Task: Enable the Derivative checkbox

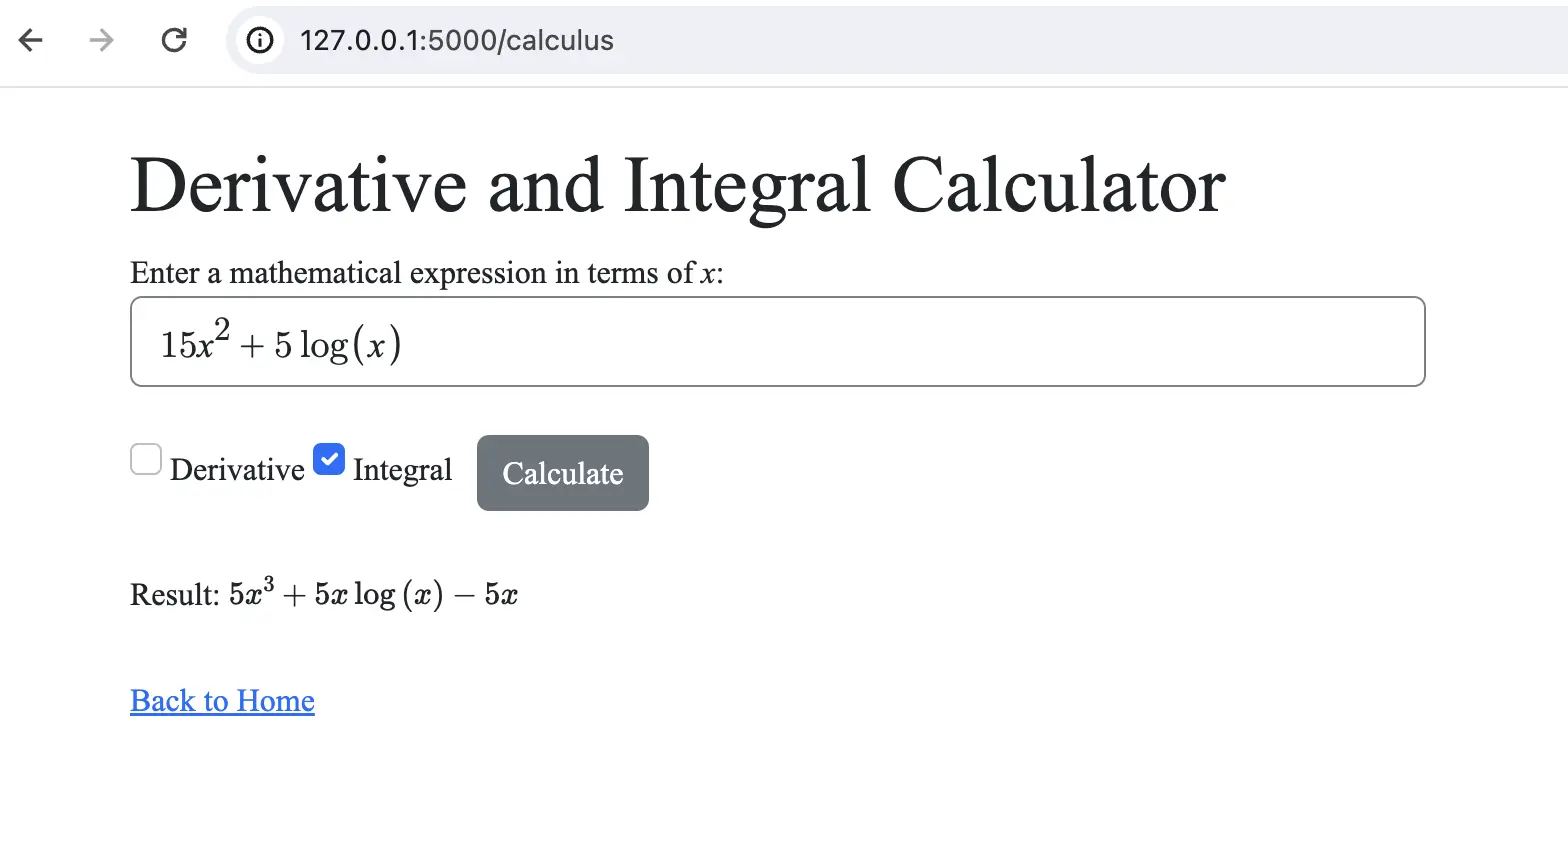Action: coord(146,460)
